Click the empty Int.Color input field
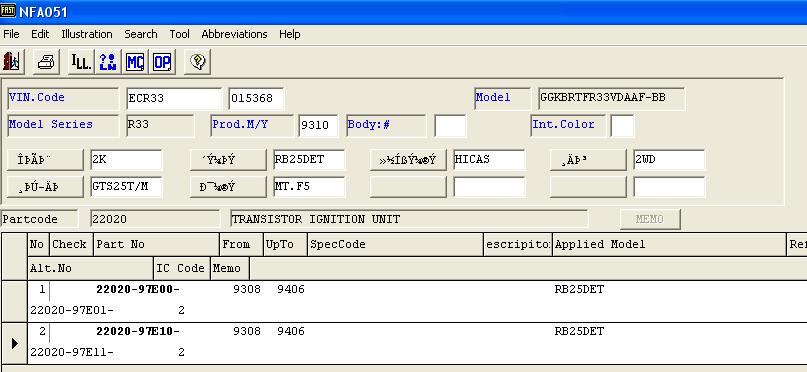 (x=622, y=126)
